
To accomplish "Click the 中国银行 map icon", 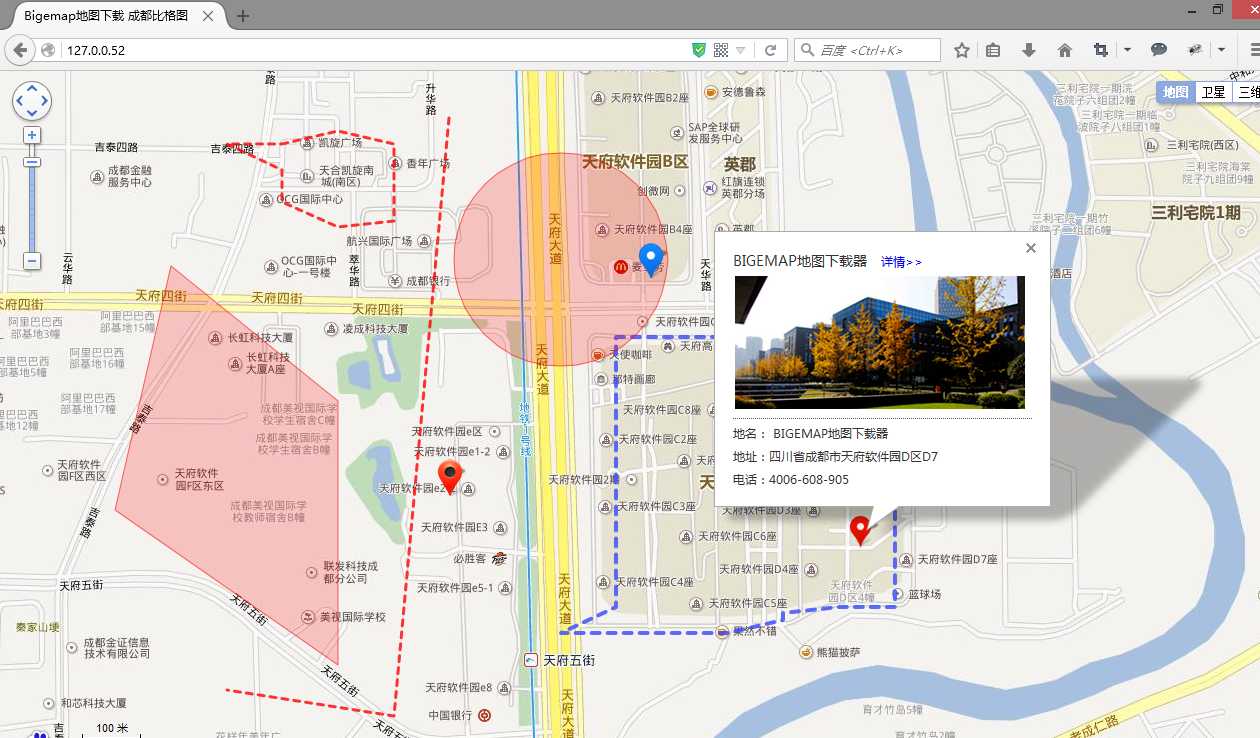I will coord(484,715).
